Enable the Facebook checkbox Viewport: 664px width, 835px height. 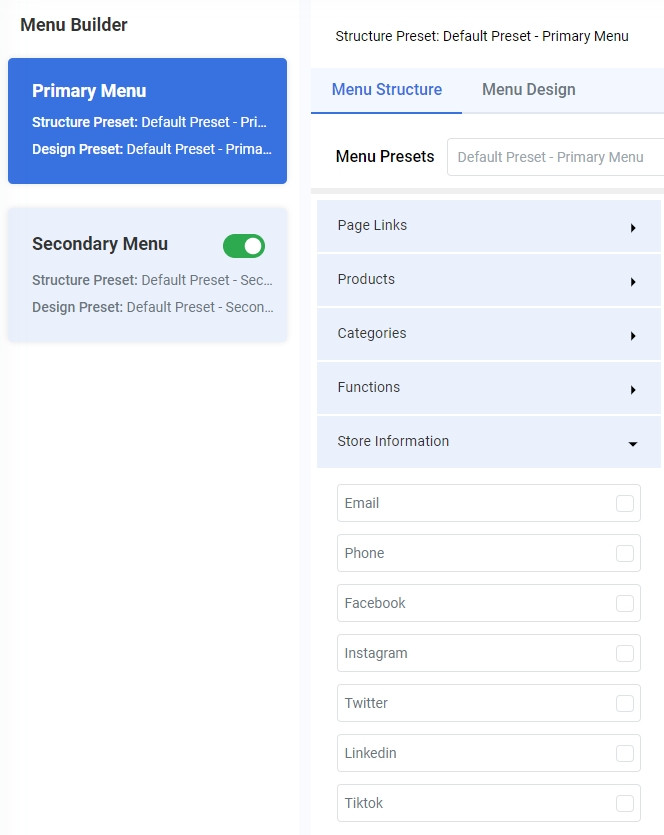point(625,603)
